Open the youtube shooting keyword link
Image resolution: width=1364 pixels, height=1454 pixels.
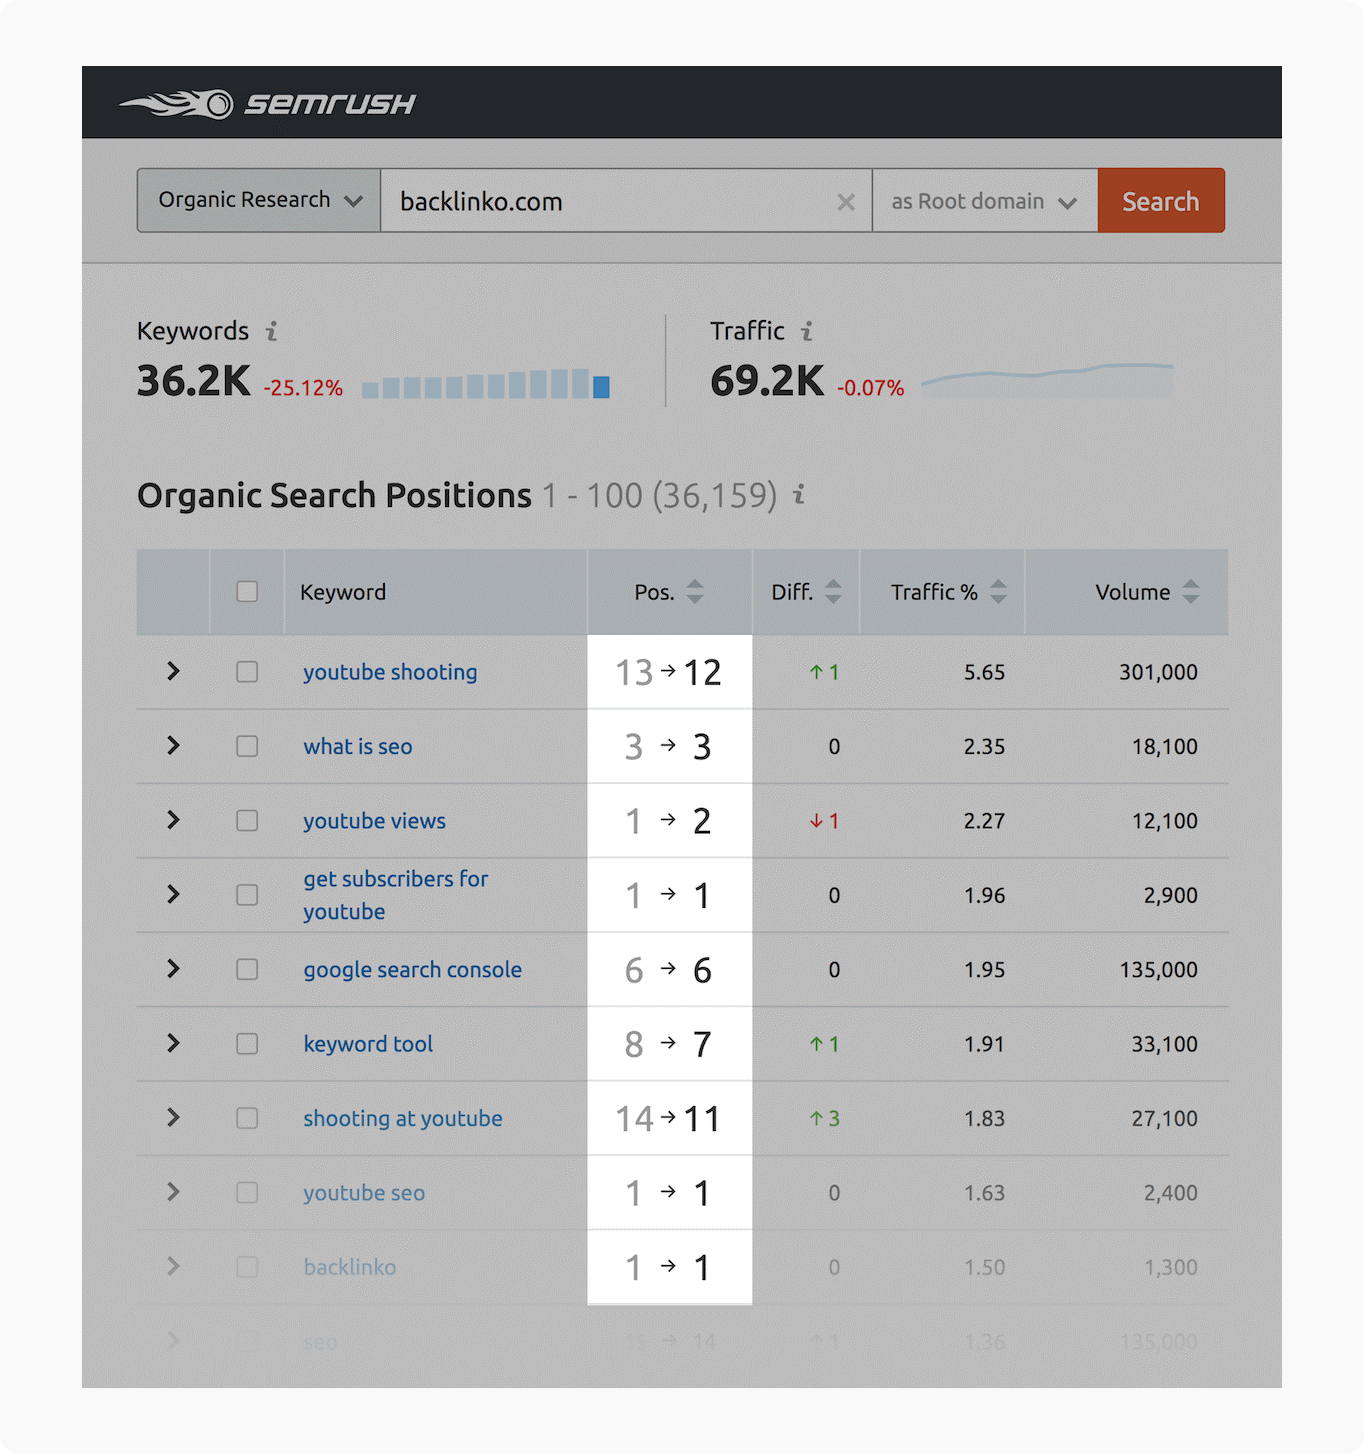tap(390, 672)
